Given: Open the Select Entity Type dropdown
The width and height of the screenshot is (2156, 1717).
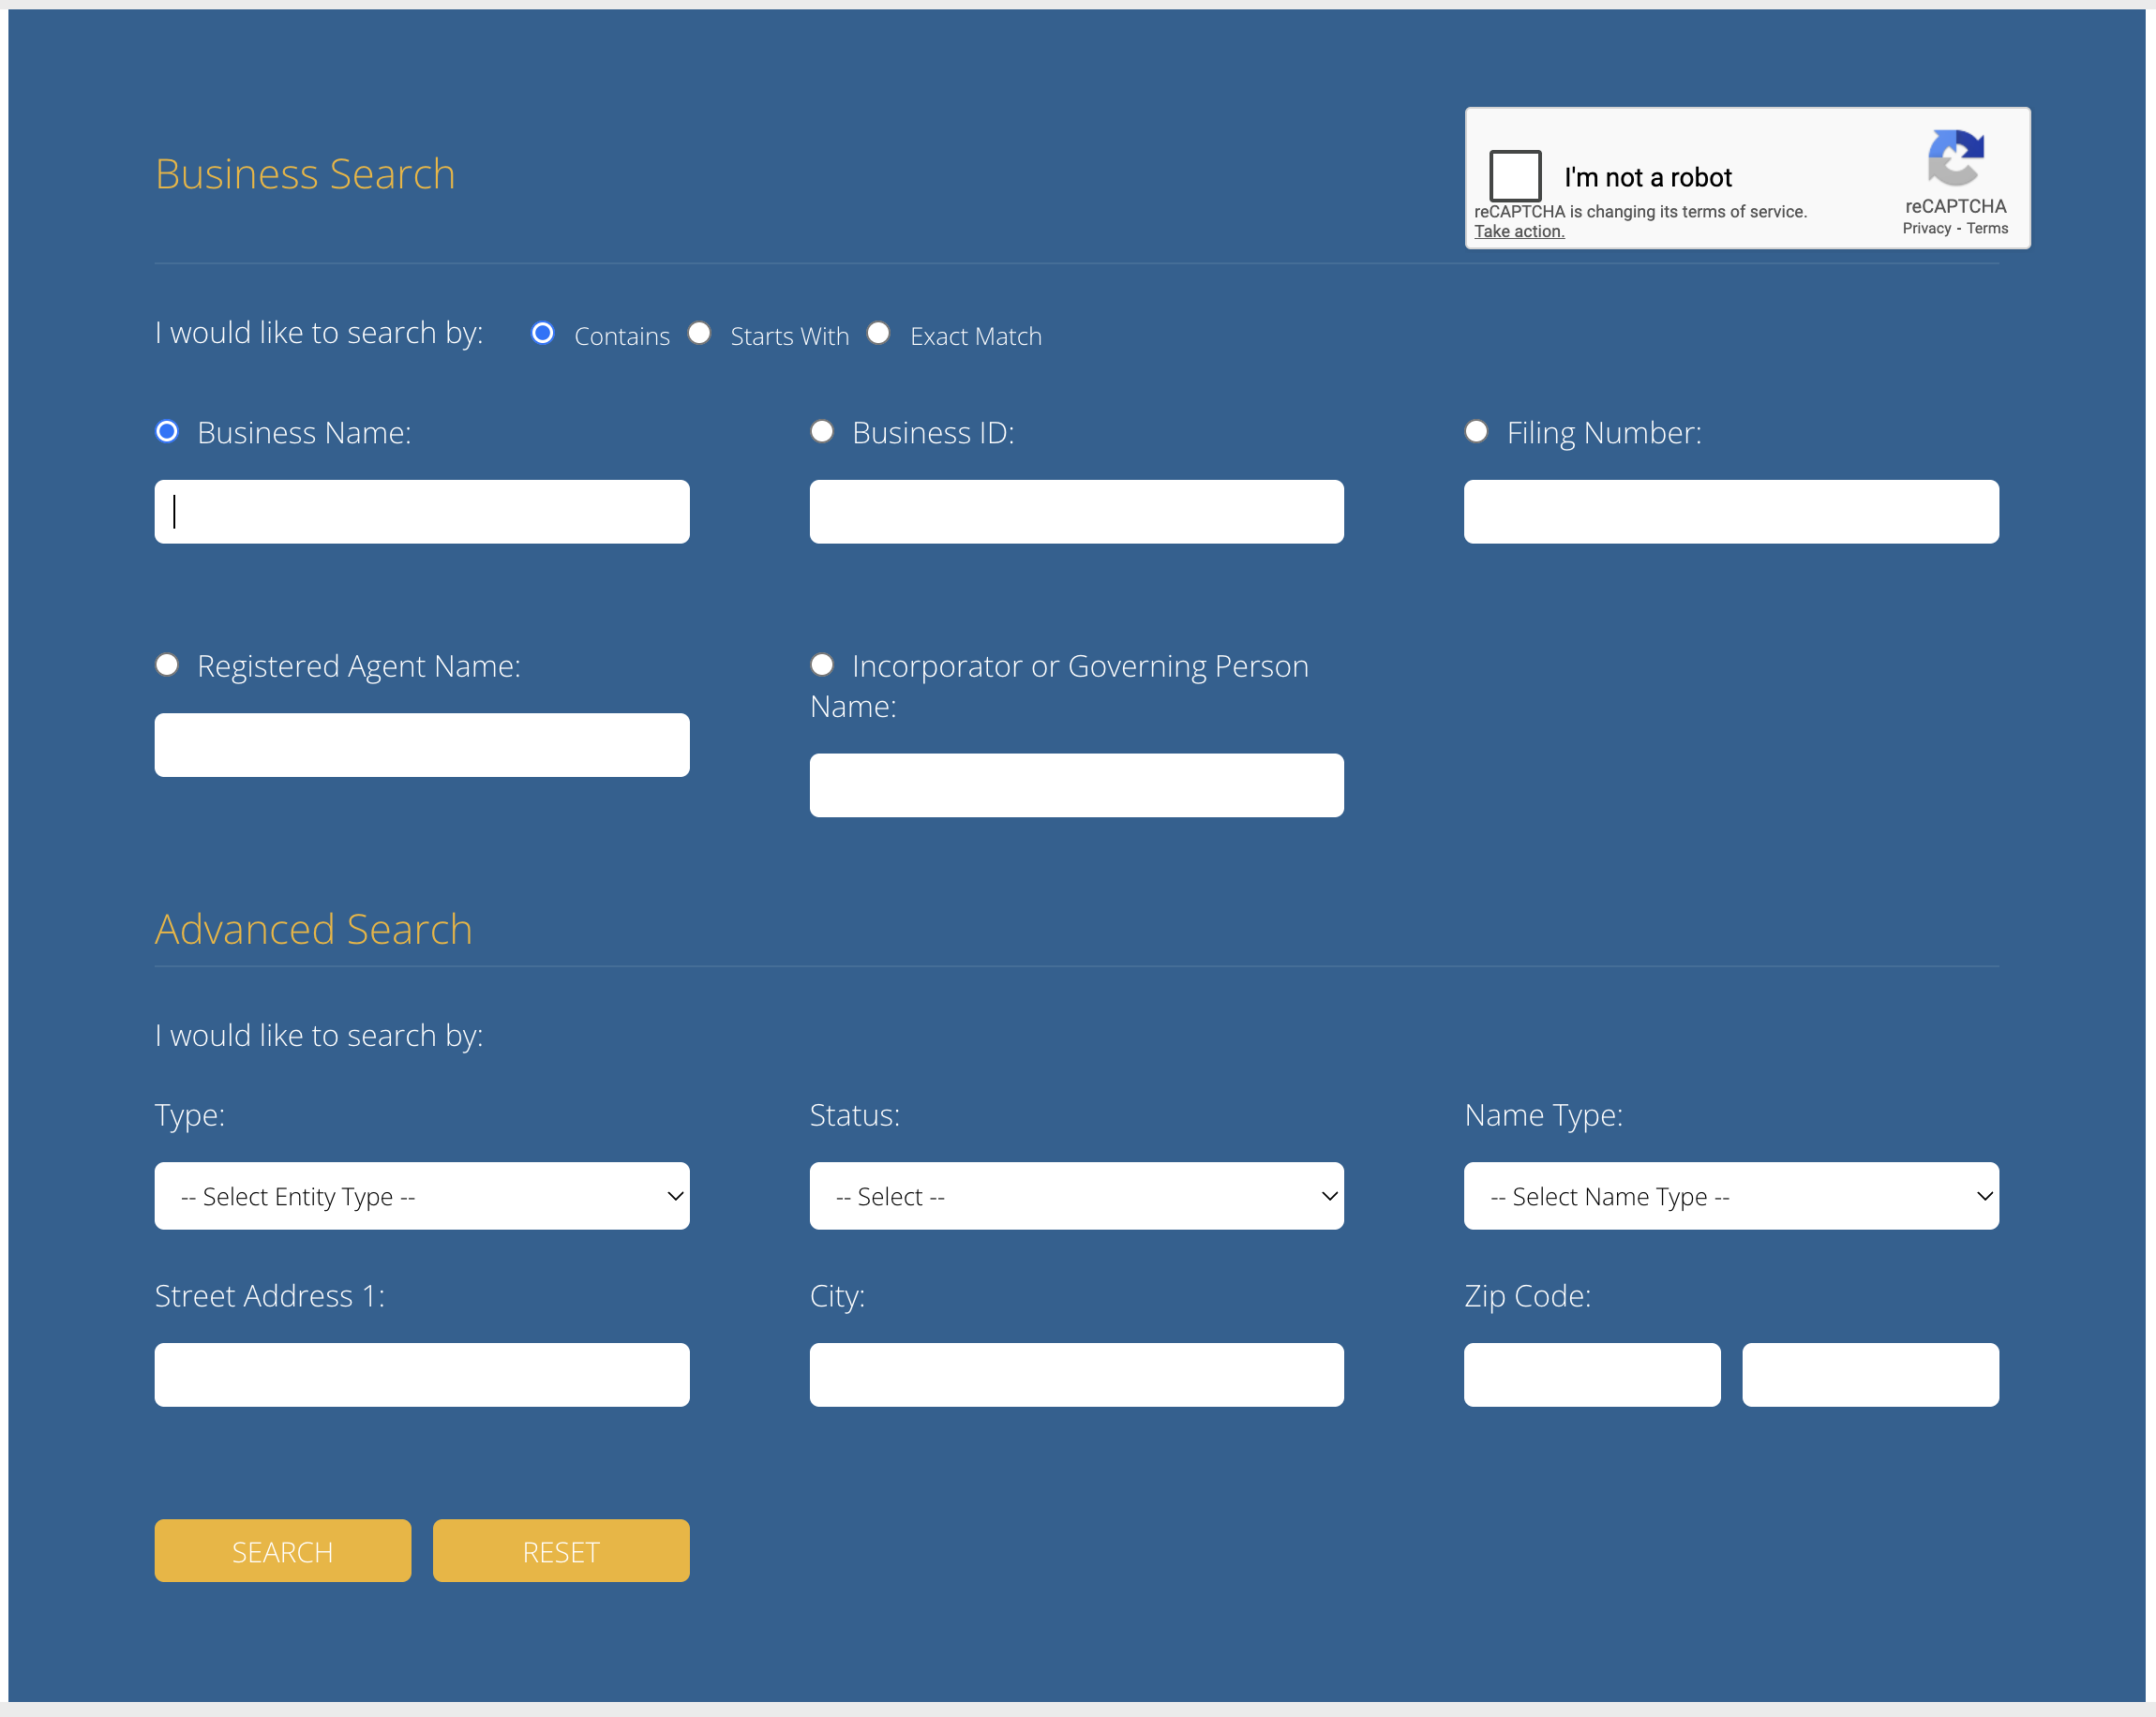Looking at the screenshot, I should [421, 1196].
